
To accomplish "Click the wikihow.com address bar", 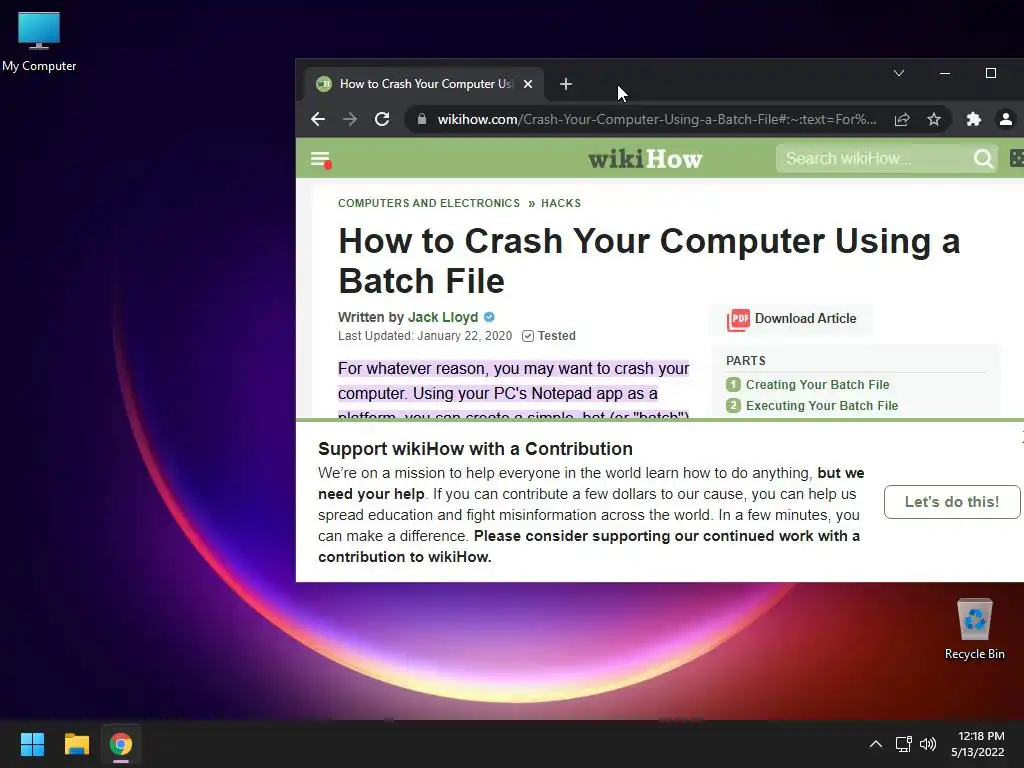I will 656,120.
